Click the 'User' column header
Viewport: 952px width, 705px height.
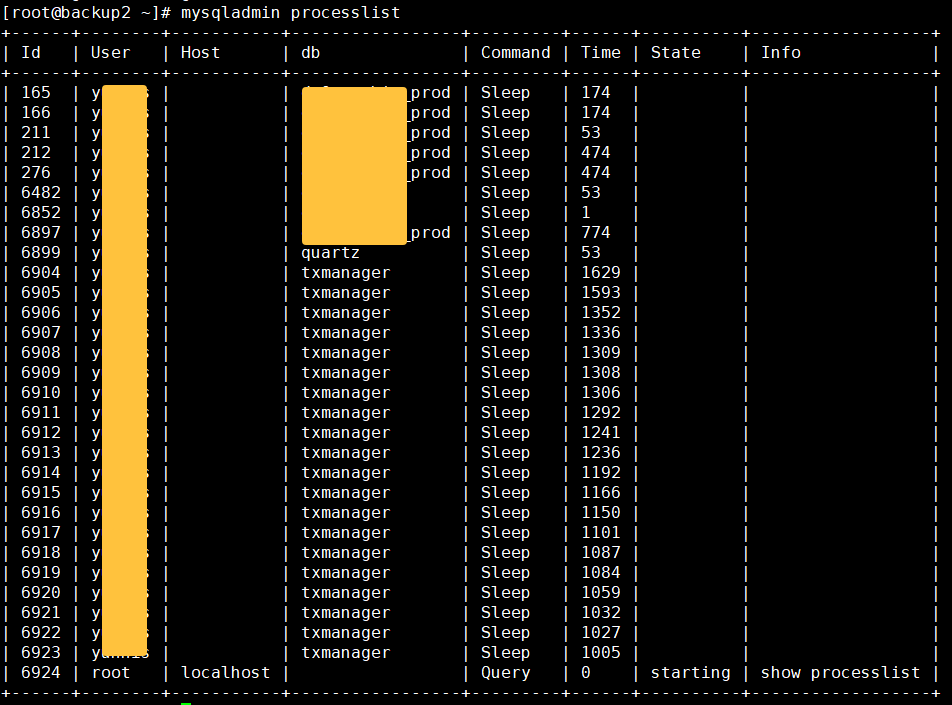[110, 53]
